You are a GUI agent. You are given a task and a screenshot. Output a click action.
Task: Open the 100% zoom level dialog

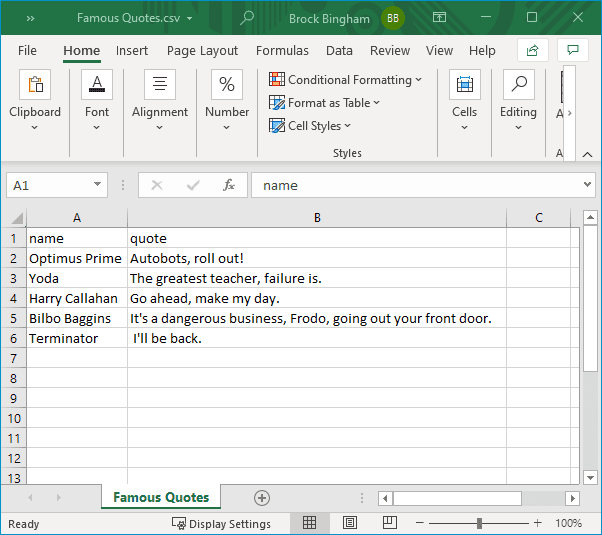click(x=569, y=523)
